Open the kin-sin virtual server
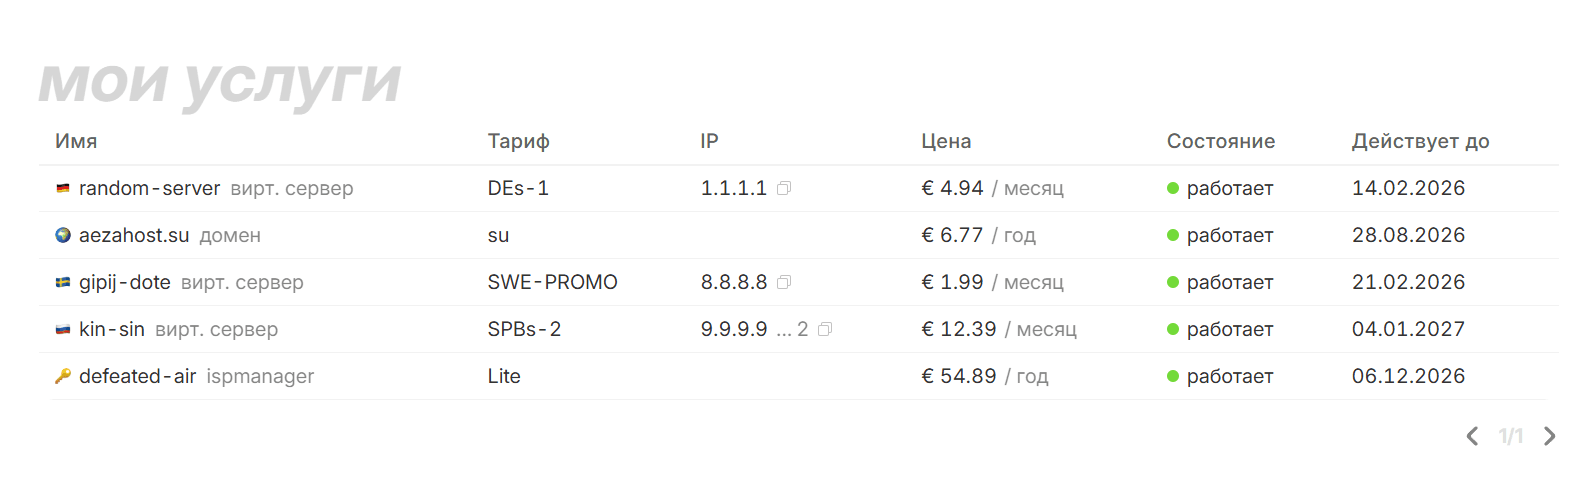This screenshot has height=479, width=1577. coord(112,329)
